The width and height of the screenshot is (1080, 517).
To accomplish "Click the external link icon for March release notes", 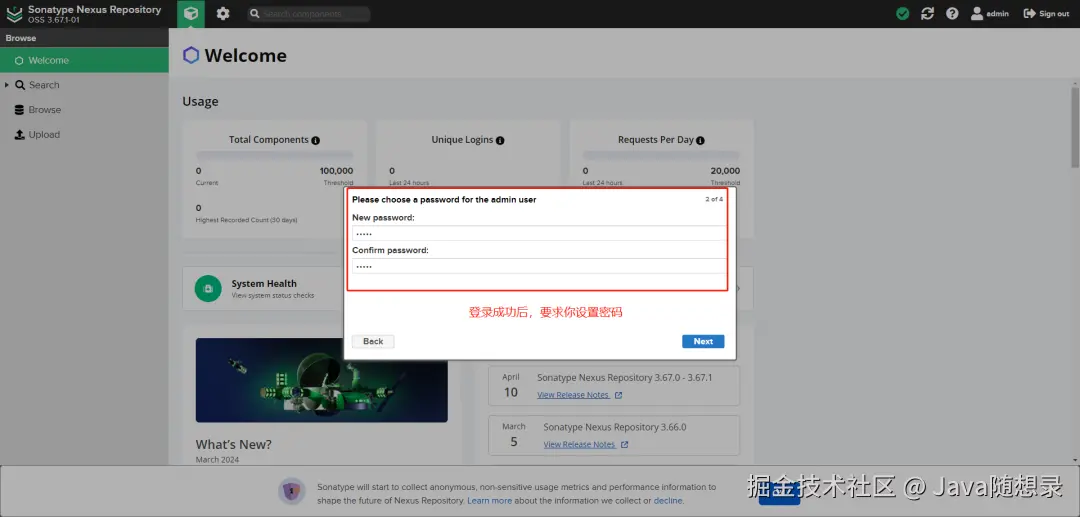I will pyautogui.click(x=625, y=445).
